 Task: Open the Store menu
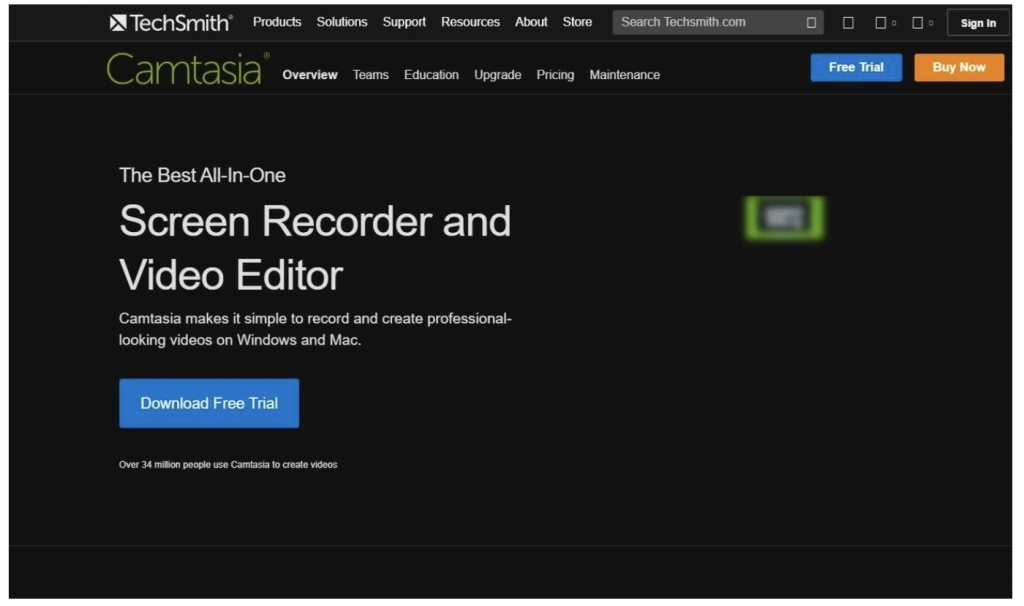point(578,21)
